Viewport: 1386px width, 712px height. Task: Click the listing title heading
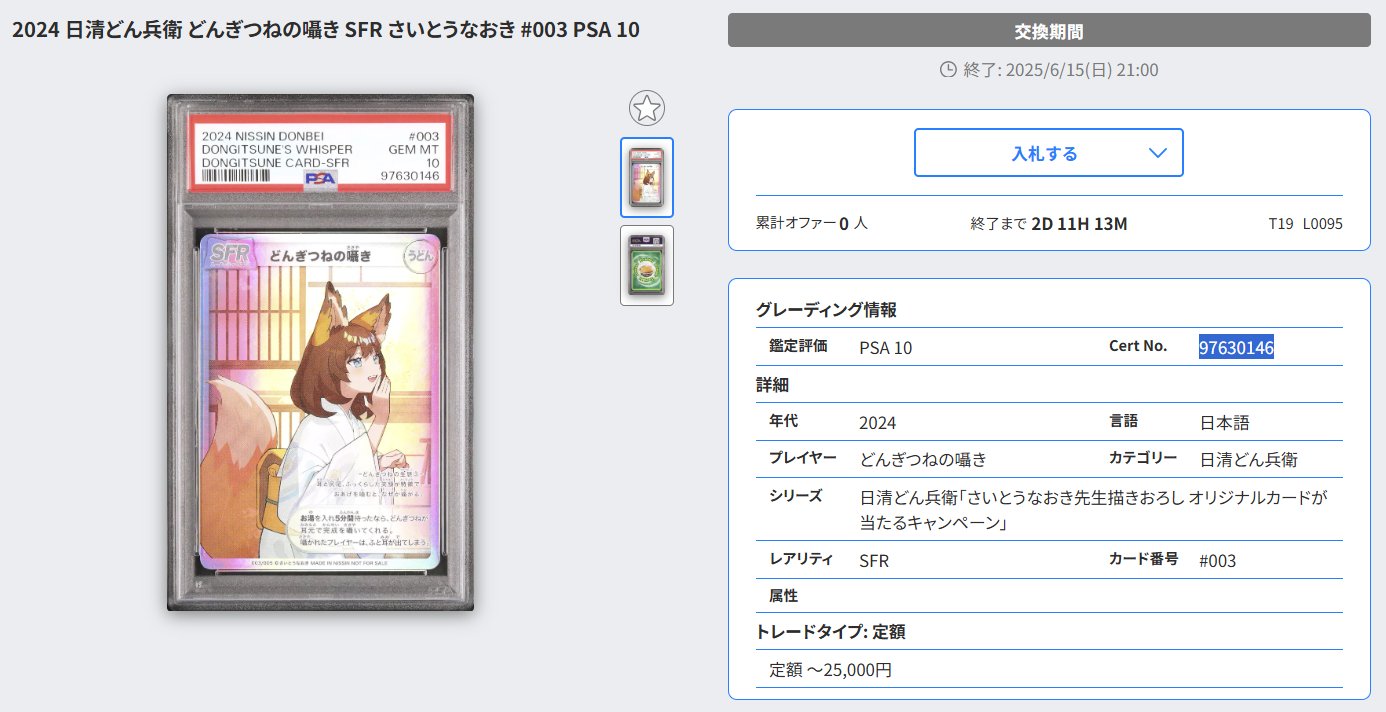click(326, 30)
